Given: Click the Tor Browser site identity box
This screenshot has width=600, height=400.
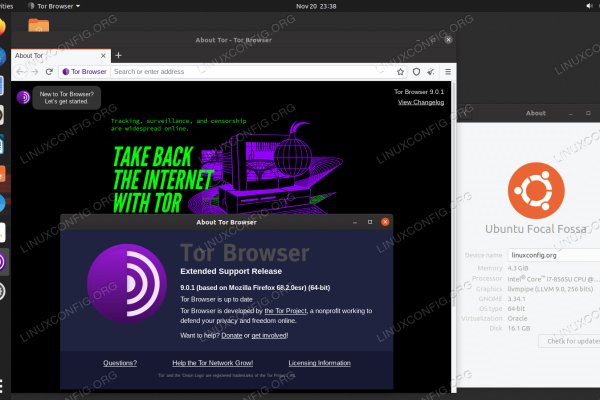Looking at the screenshot, I should (x=84, y=72).
